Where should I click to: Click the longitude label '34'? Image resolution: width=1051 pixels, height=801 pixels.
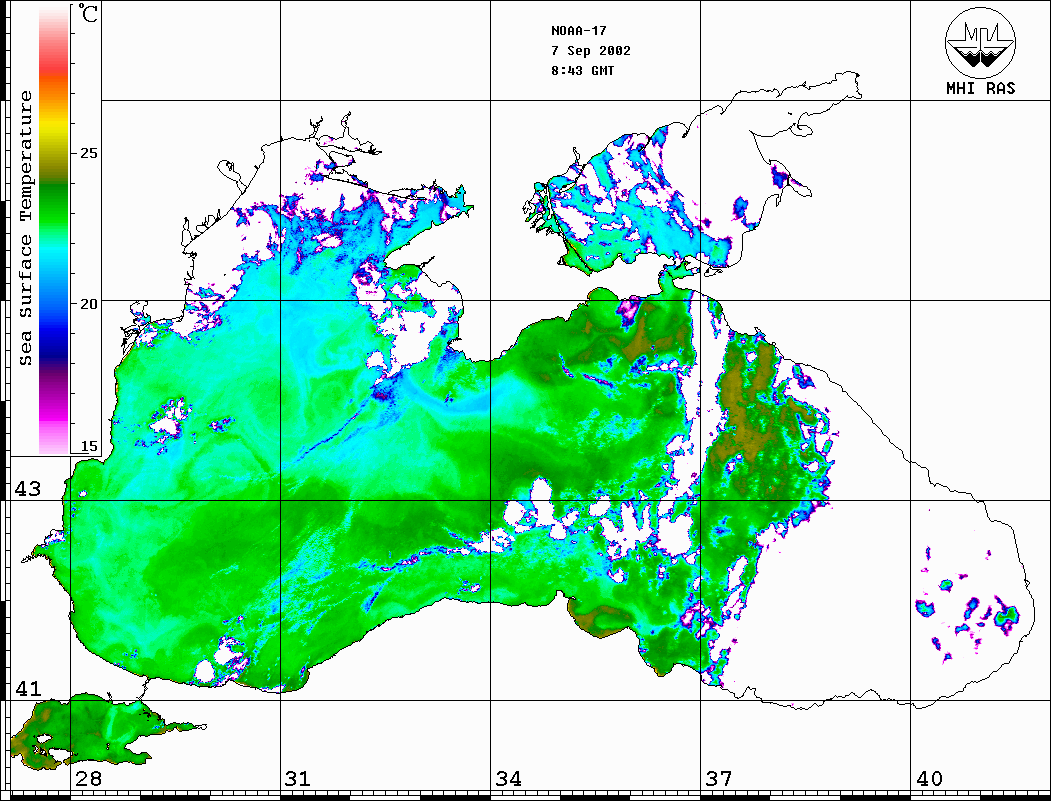[x=508, y=779]
